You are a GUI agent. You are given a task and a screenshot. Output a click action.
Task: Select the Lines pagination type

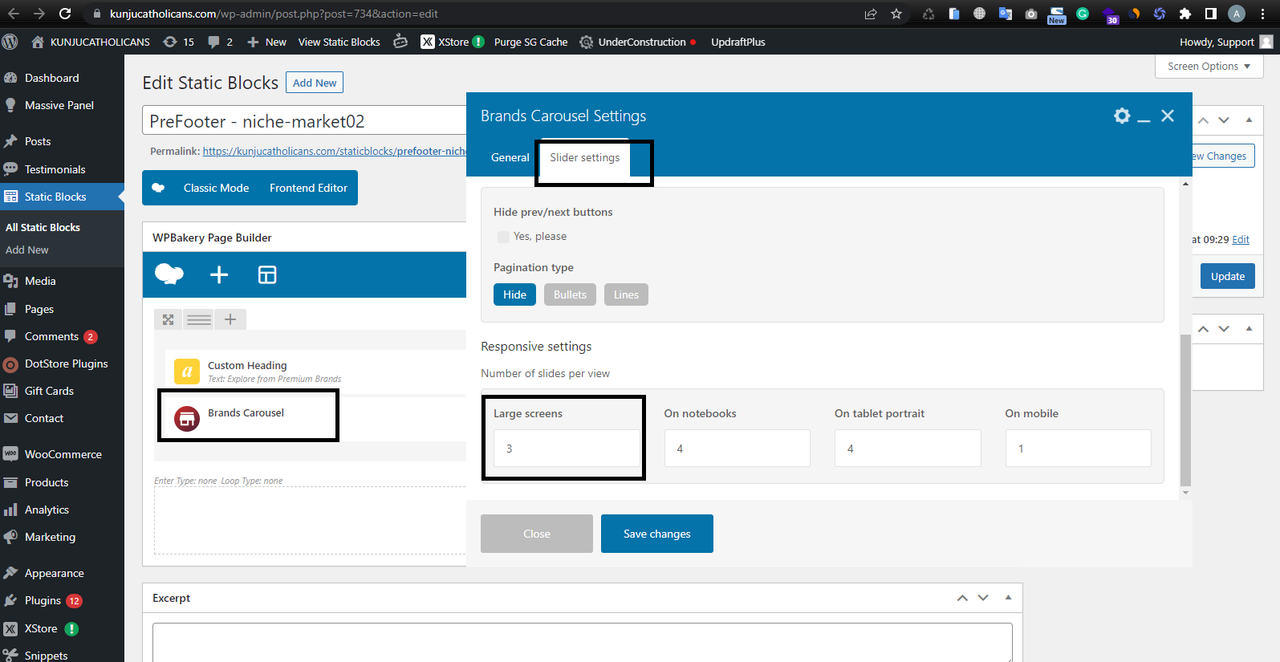coord(626,295)
